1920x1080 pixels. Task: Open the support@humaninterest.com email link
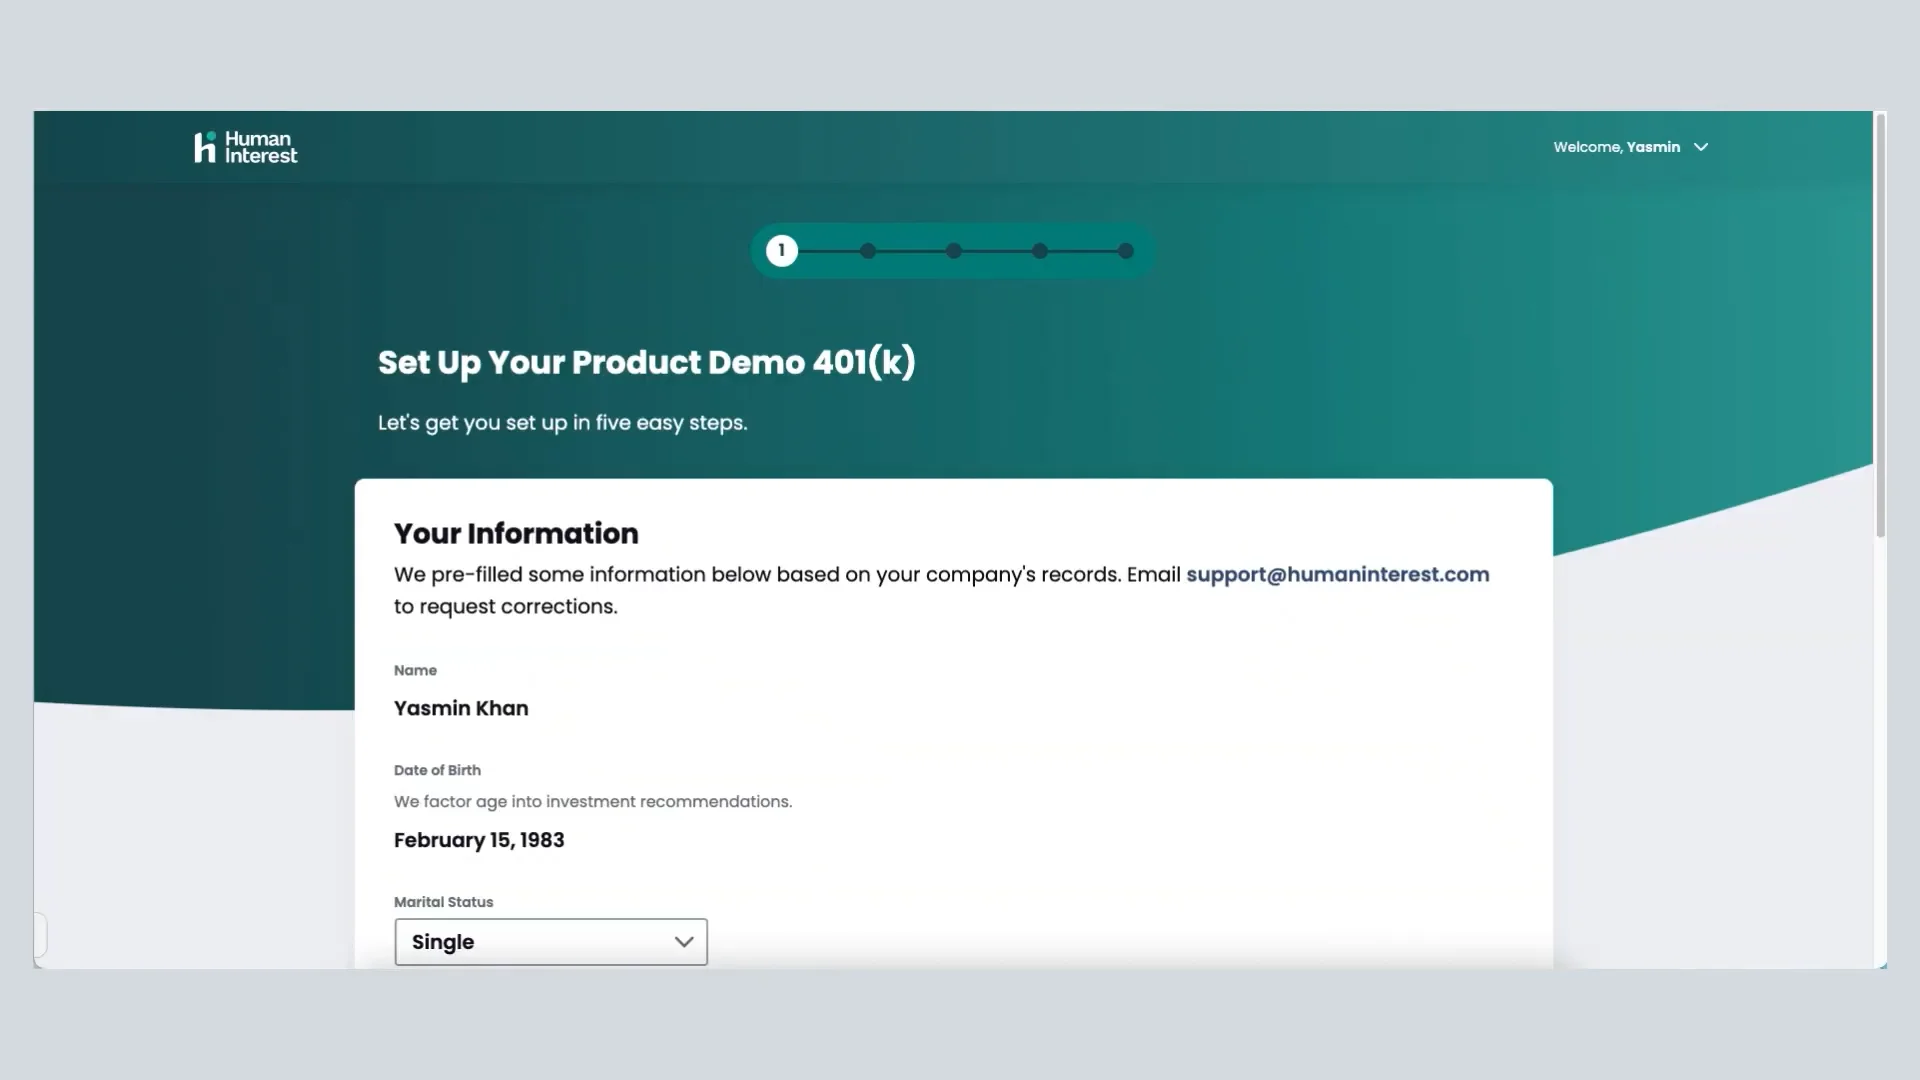point(1338,575)
